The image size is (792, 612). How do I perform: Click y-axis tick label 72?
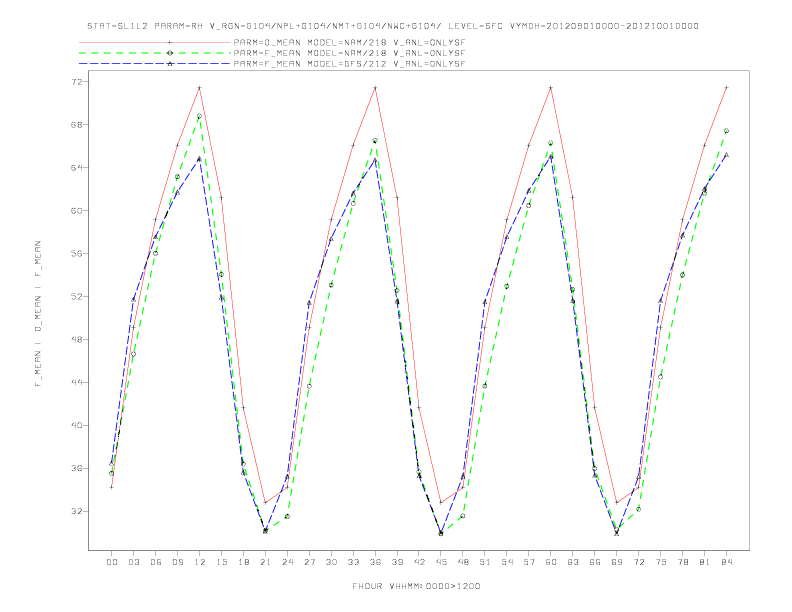(x=78, y=82)
